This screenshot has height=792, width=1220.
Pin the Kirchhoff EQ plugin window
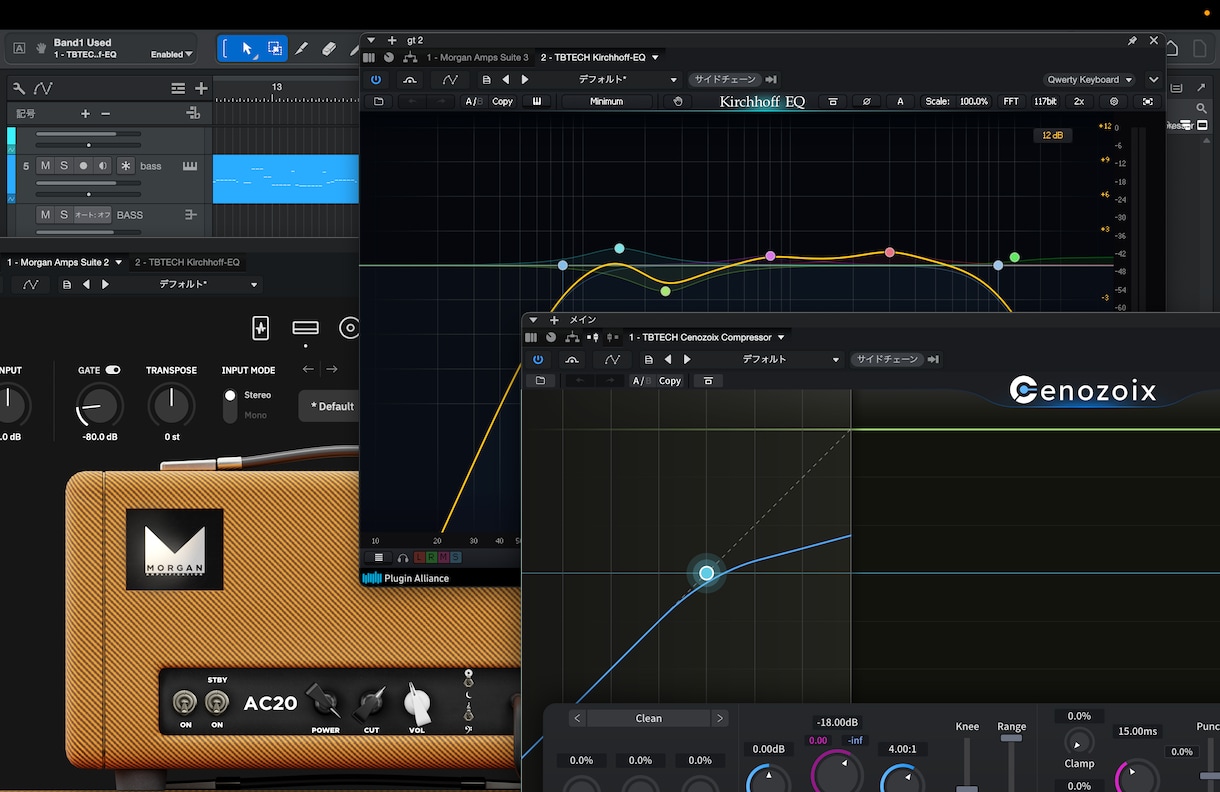click(1132, 41)
